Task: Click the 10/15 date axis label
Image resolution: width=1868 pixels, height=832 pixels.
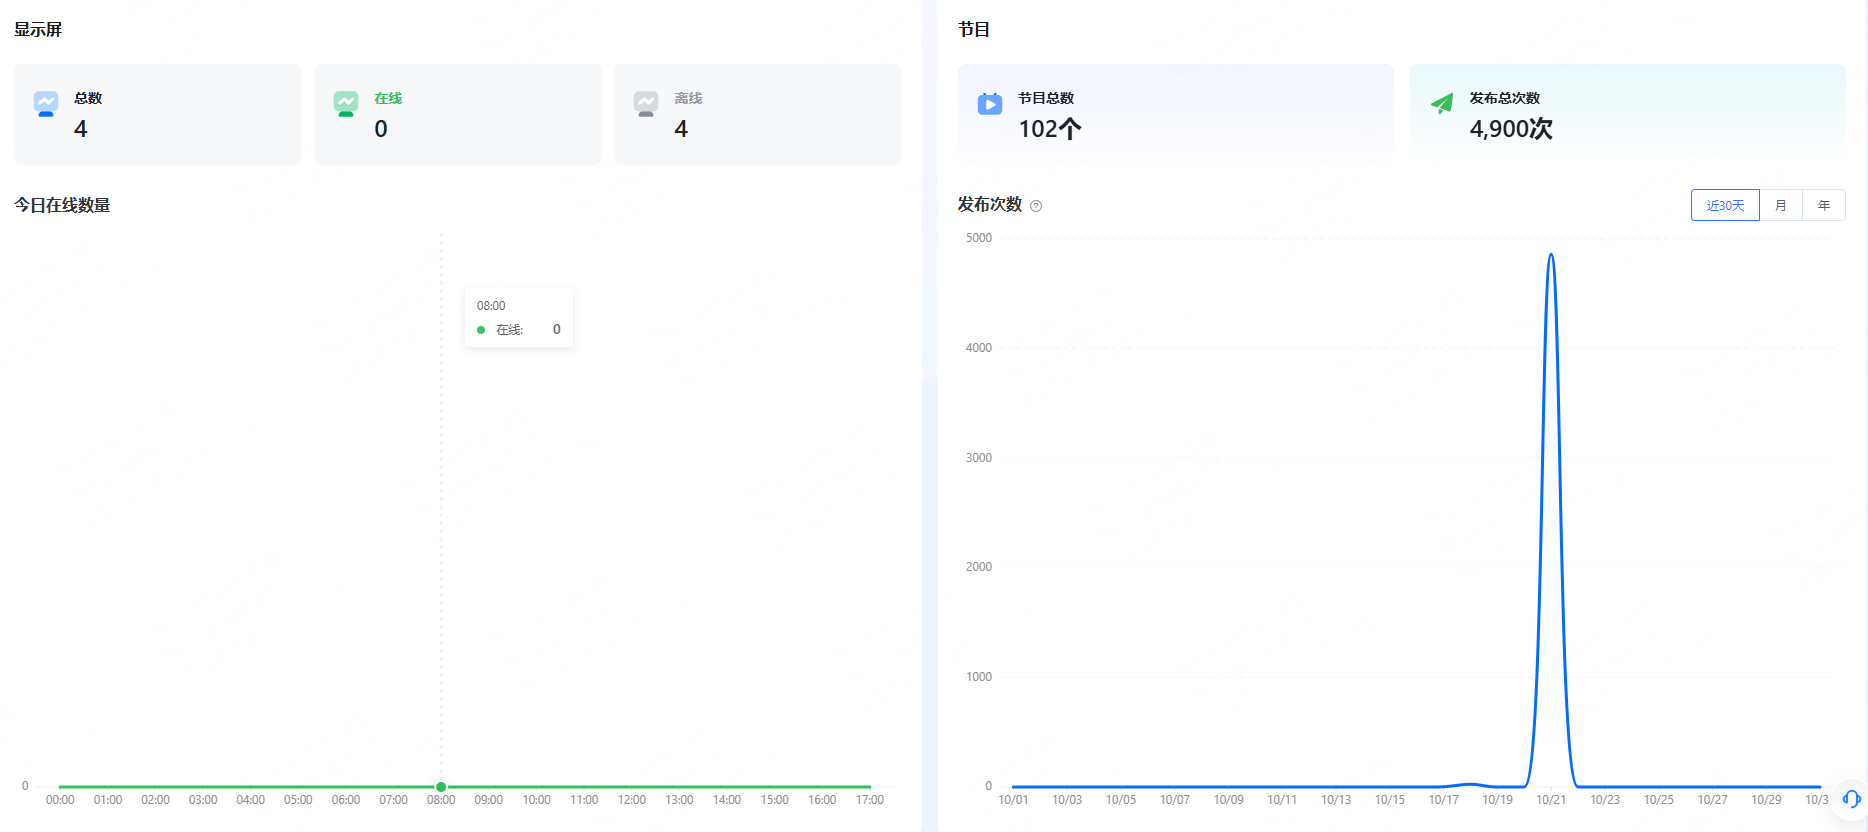Action: pyautogui.click(x=1389, y=800)
